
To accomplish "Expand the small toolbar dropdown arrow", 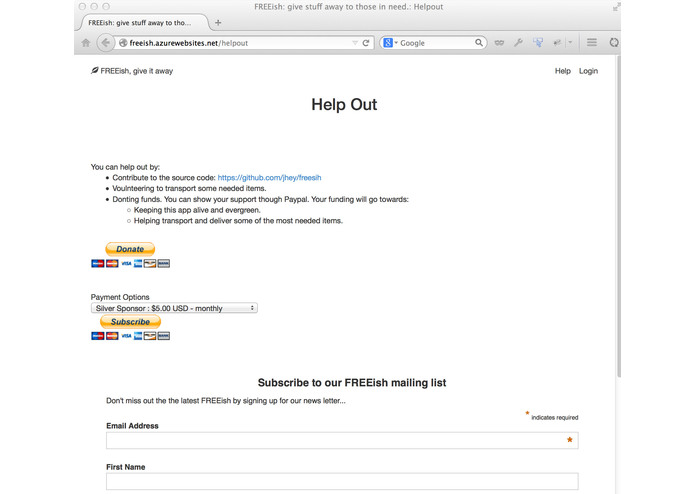I will pyautogui.click(x=570, y=43).
